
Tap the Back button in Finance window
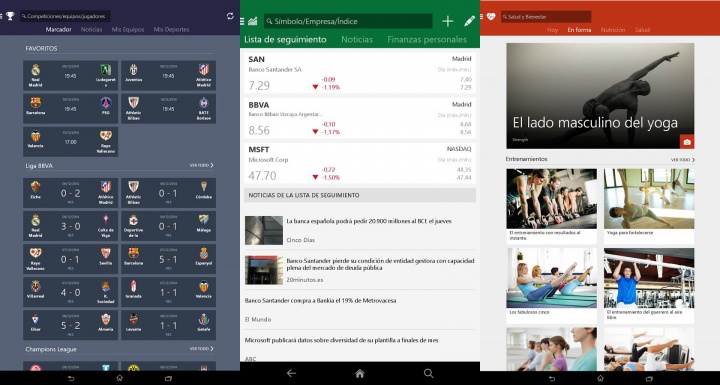(x=291, y=373)
